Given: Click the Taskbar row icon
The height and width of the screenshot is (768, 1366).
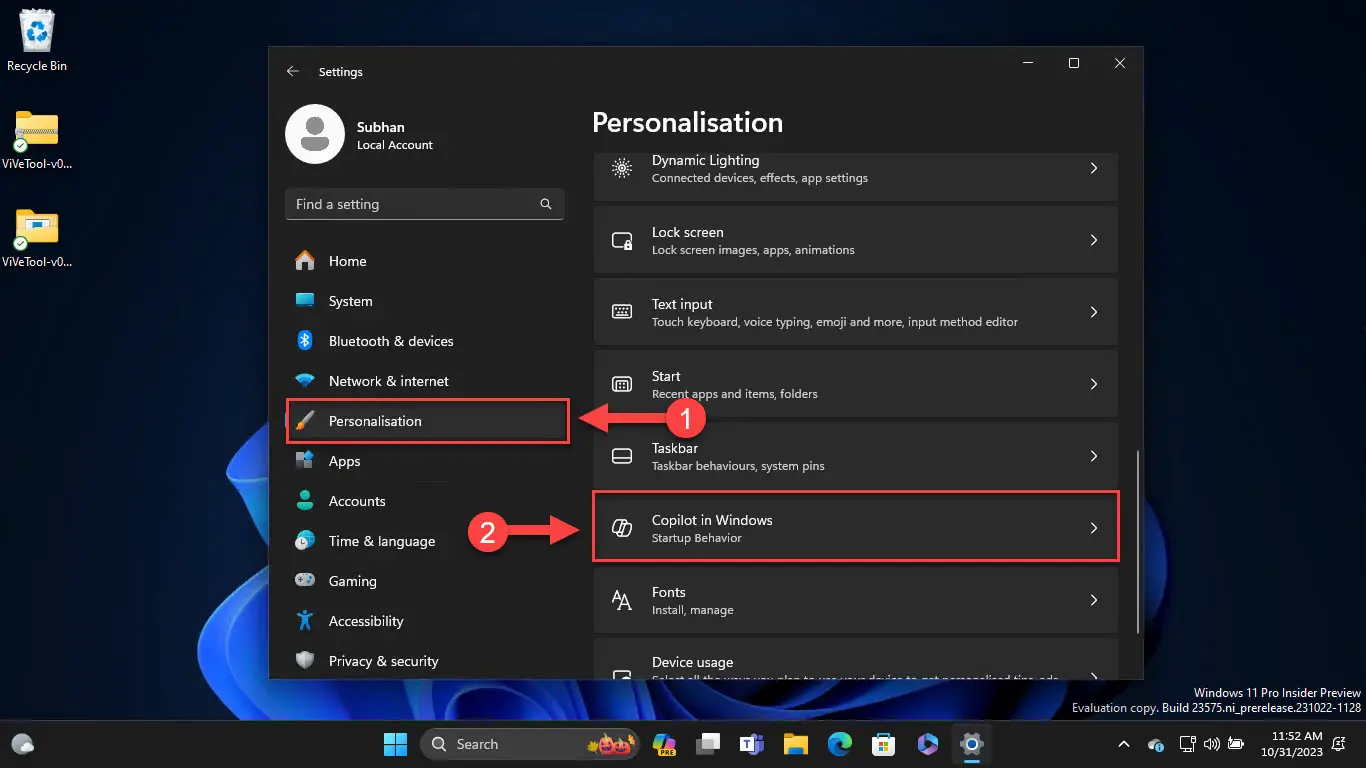Looking at the screenshot, I should coord(622,456).
